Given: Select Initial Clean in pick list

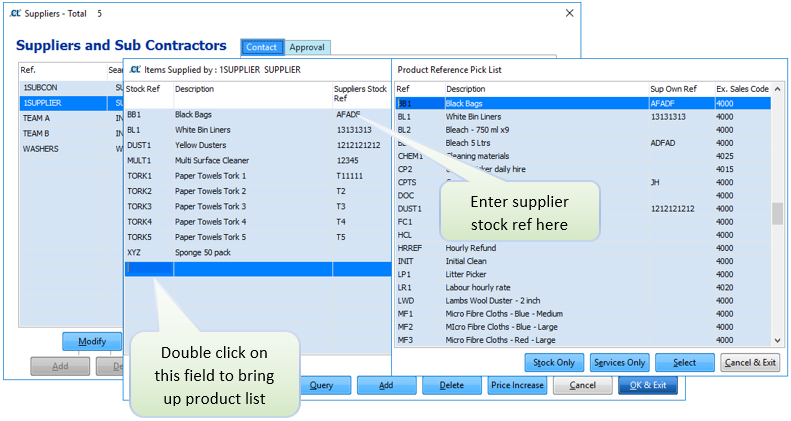Looking at the screenshot, I should 583,261.
